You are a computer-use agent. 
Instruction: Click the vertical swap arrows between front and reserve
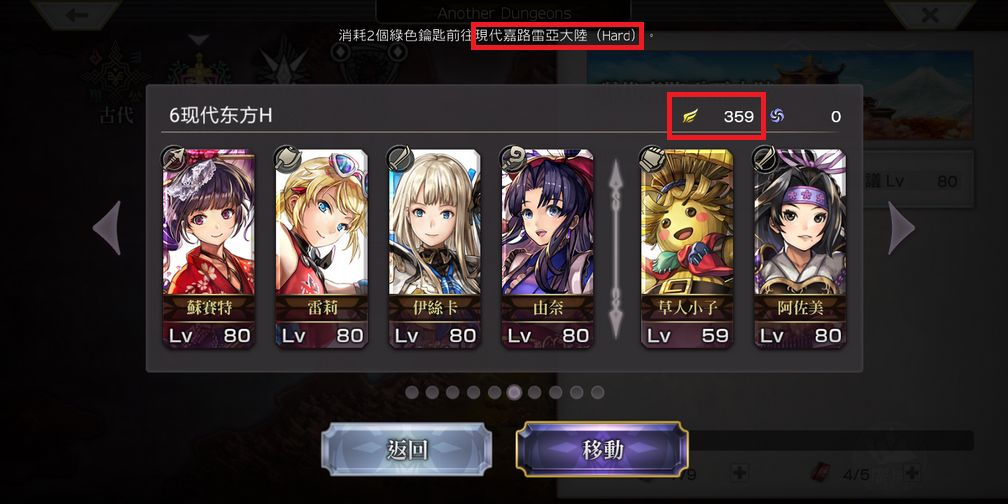point(616,249)
